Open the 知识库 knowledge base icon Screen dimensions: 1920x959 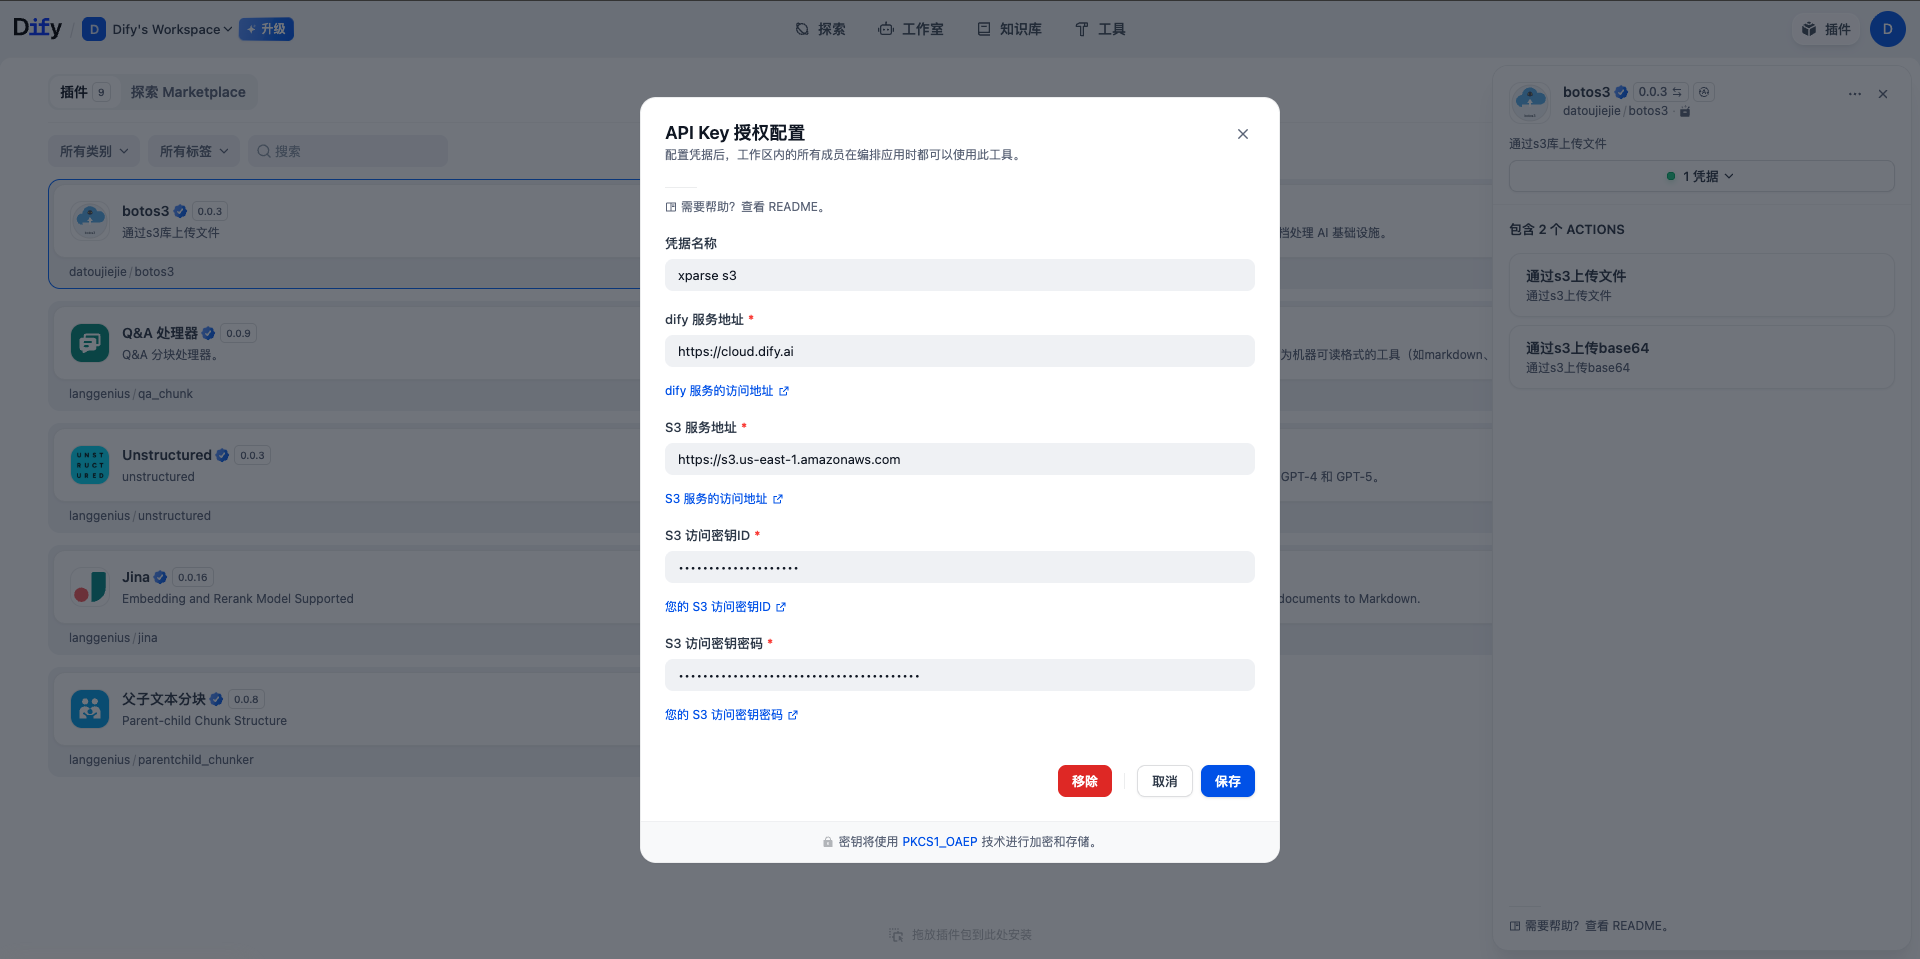coord(983,29)
